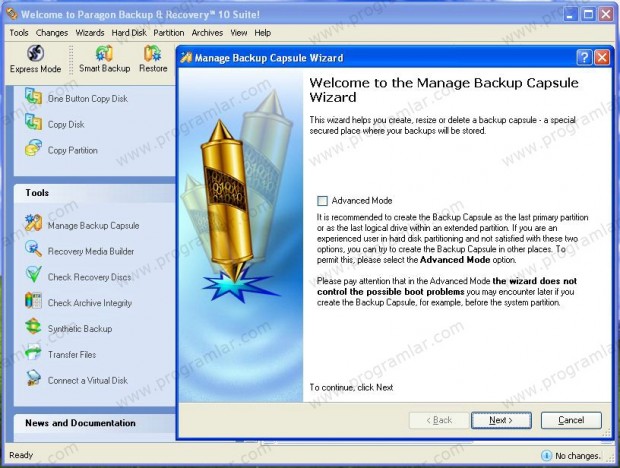This screenshot has width=620, height=468.
Task: Open the Check Recovery Discs link text
Action: click(89, 277)
